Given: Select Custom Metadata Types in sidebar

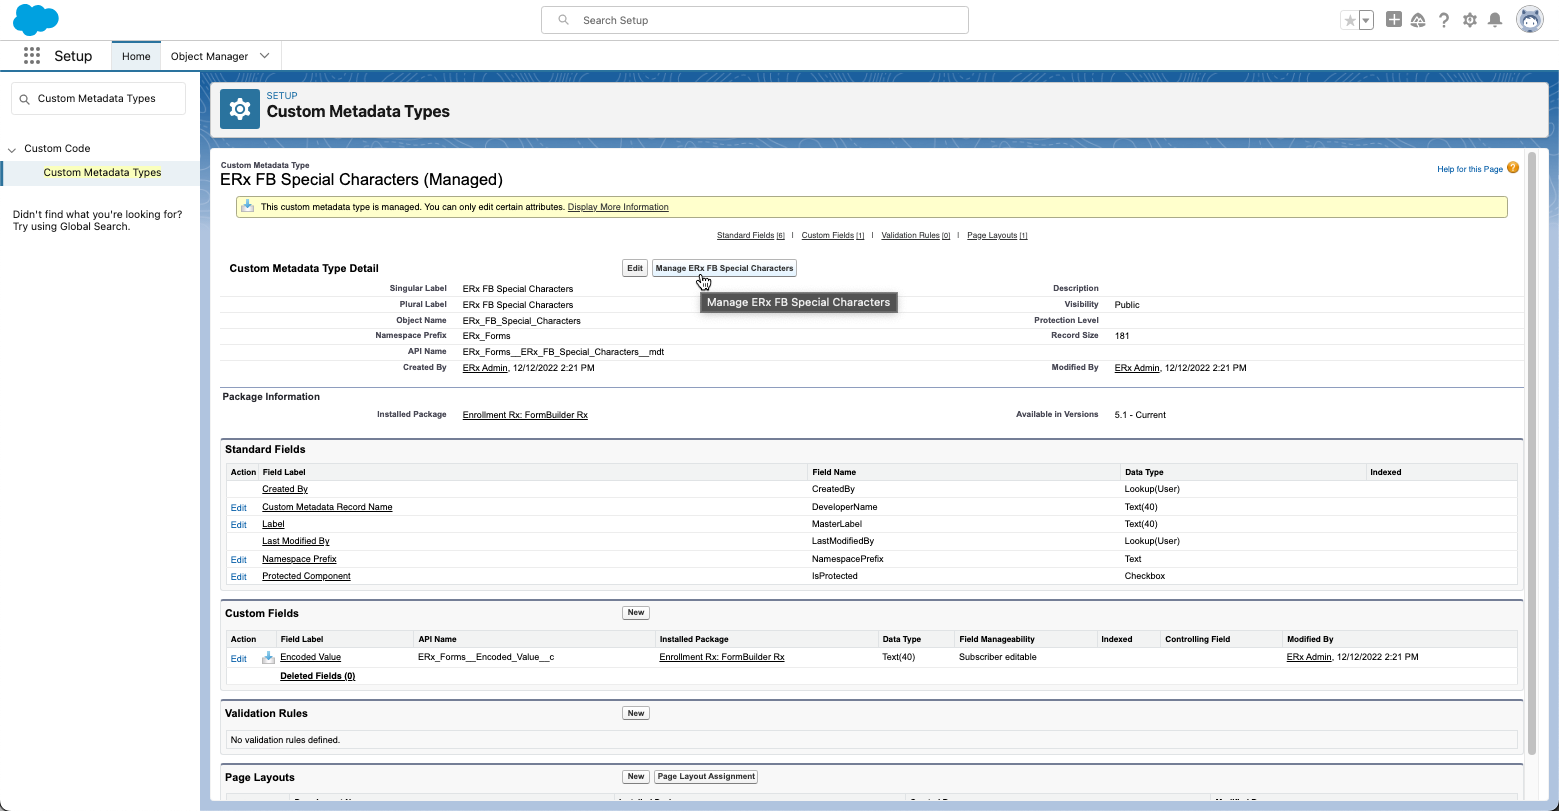Looking at the screenshot, I should (x=102, y=172).
